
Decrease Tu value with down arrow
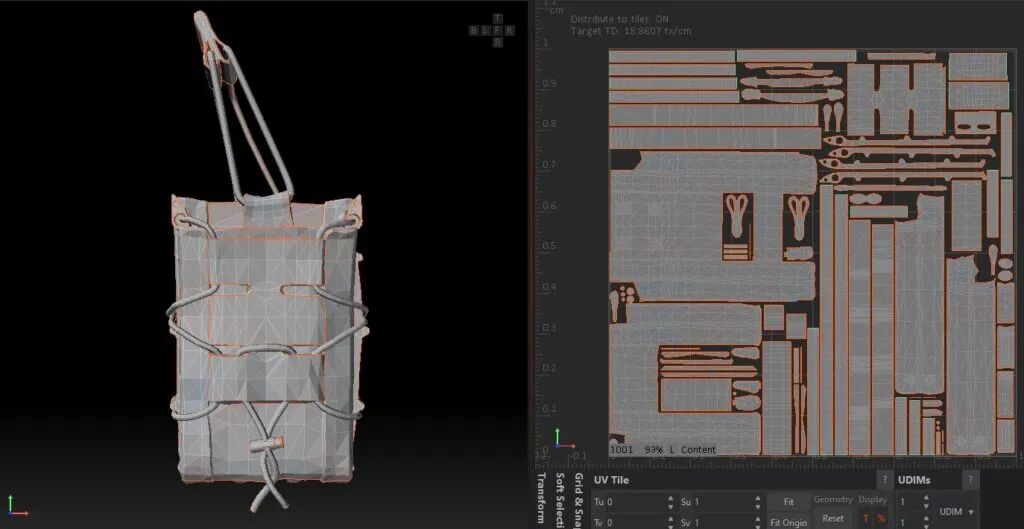(671, 506)
